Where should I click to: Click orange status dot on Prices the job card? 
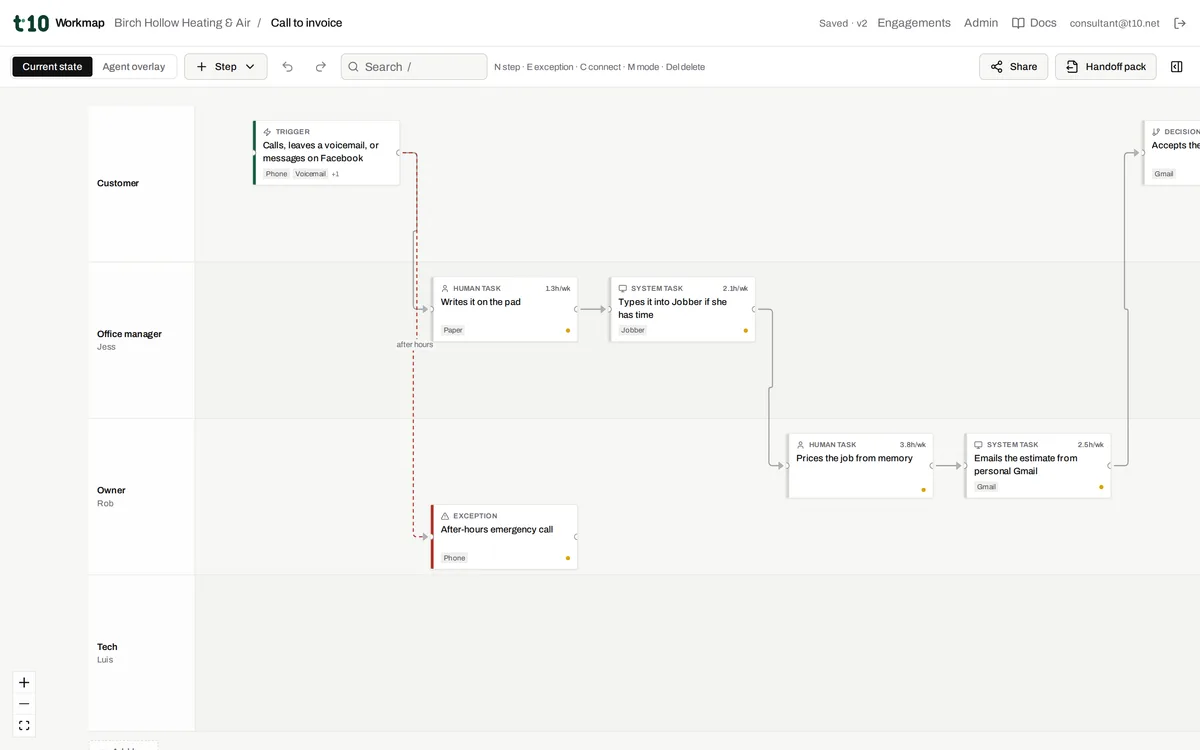(x=923, y=490)
